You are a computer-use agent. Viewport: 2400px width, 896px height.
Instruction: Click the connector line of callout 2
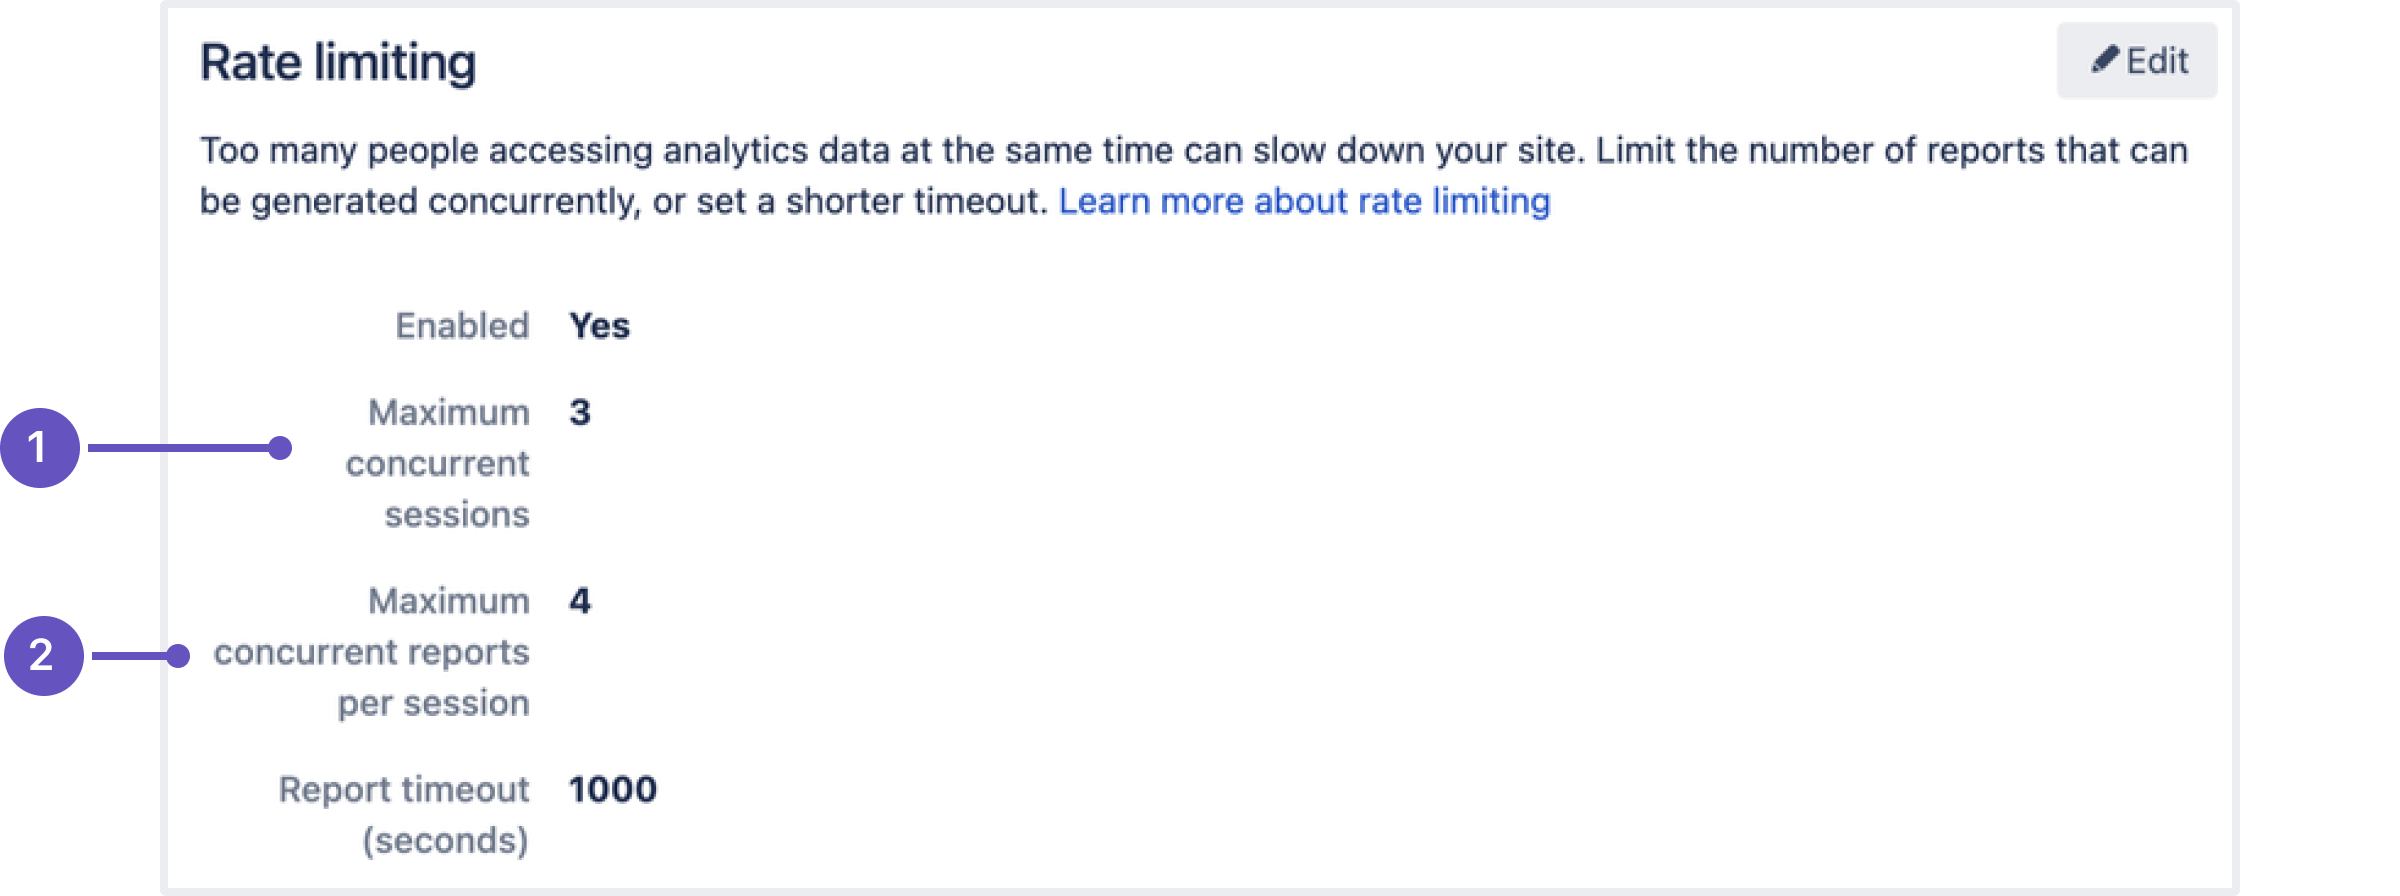[x=130, y=656]
